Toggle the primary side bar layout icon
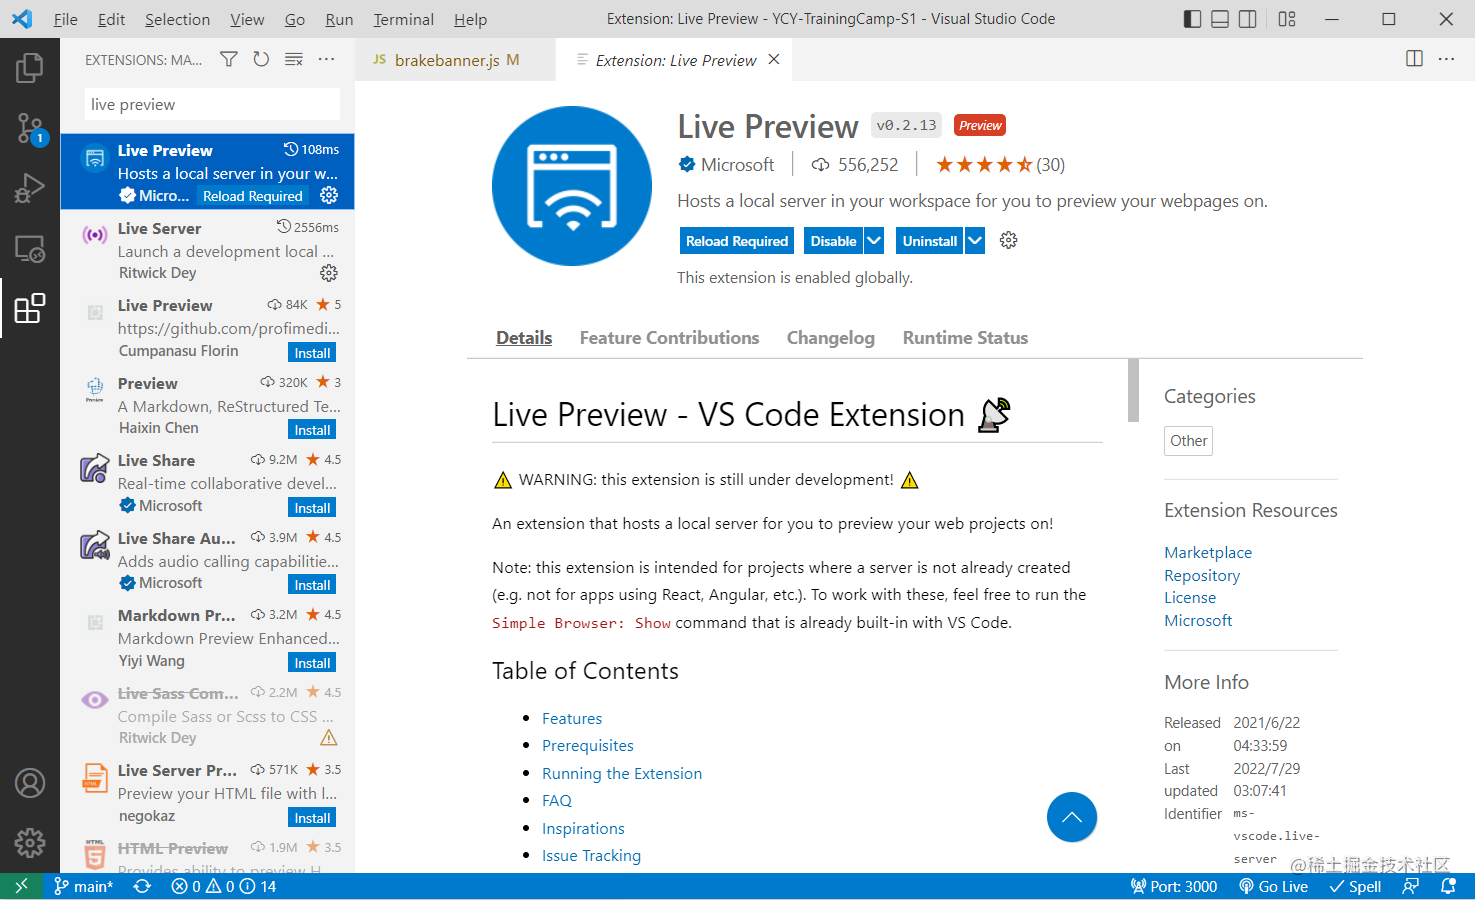 coord(1192,19)
